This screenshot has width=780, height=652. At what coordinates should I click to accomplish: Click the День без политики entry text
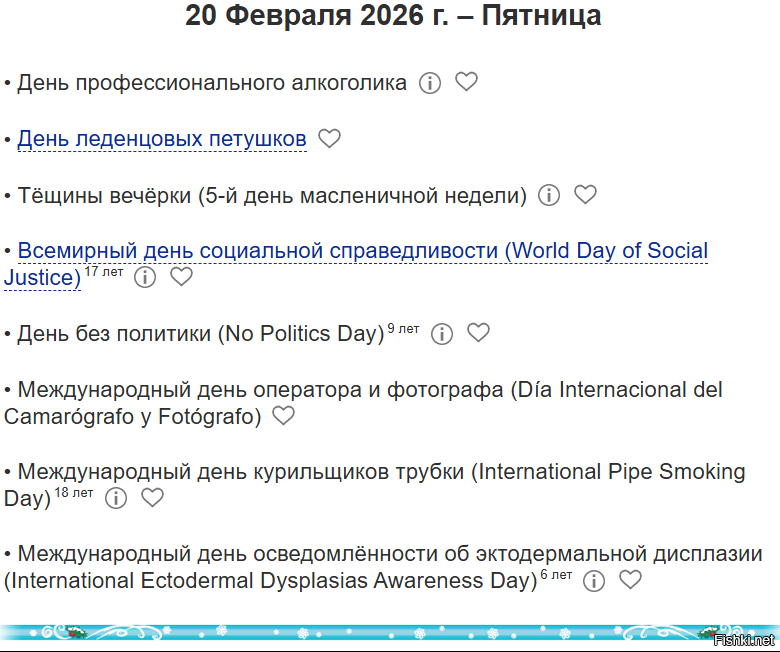(x=200, y=334)
